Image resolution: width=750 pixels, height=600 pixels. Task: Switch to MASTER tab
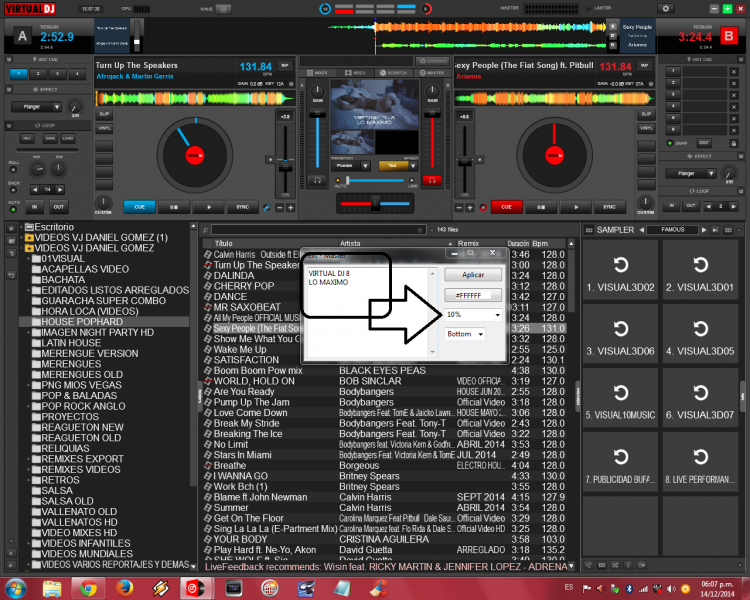pos(432,73)
